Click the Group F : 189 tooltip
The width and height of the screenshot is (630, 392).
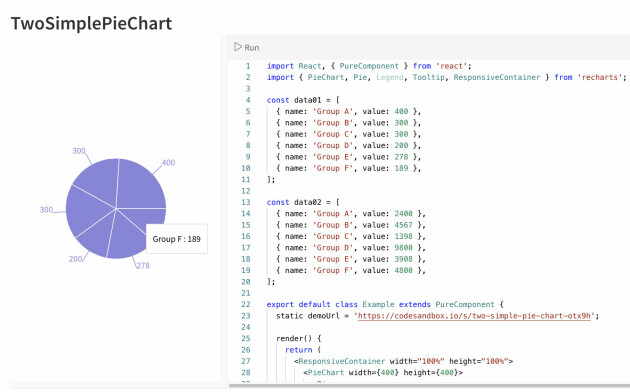pyautogui.click(x=177, y=239)
